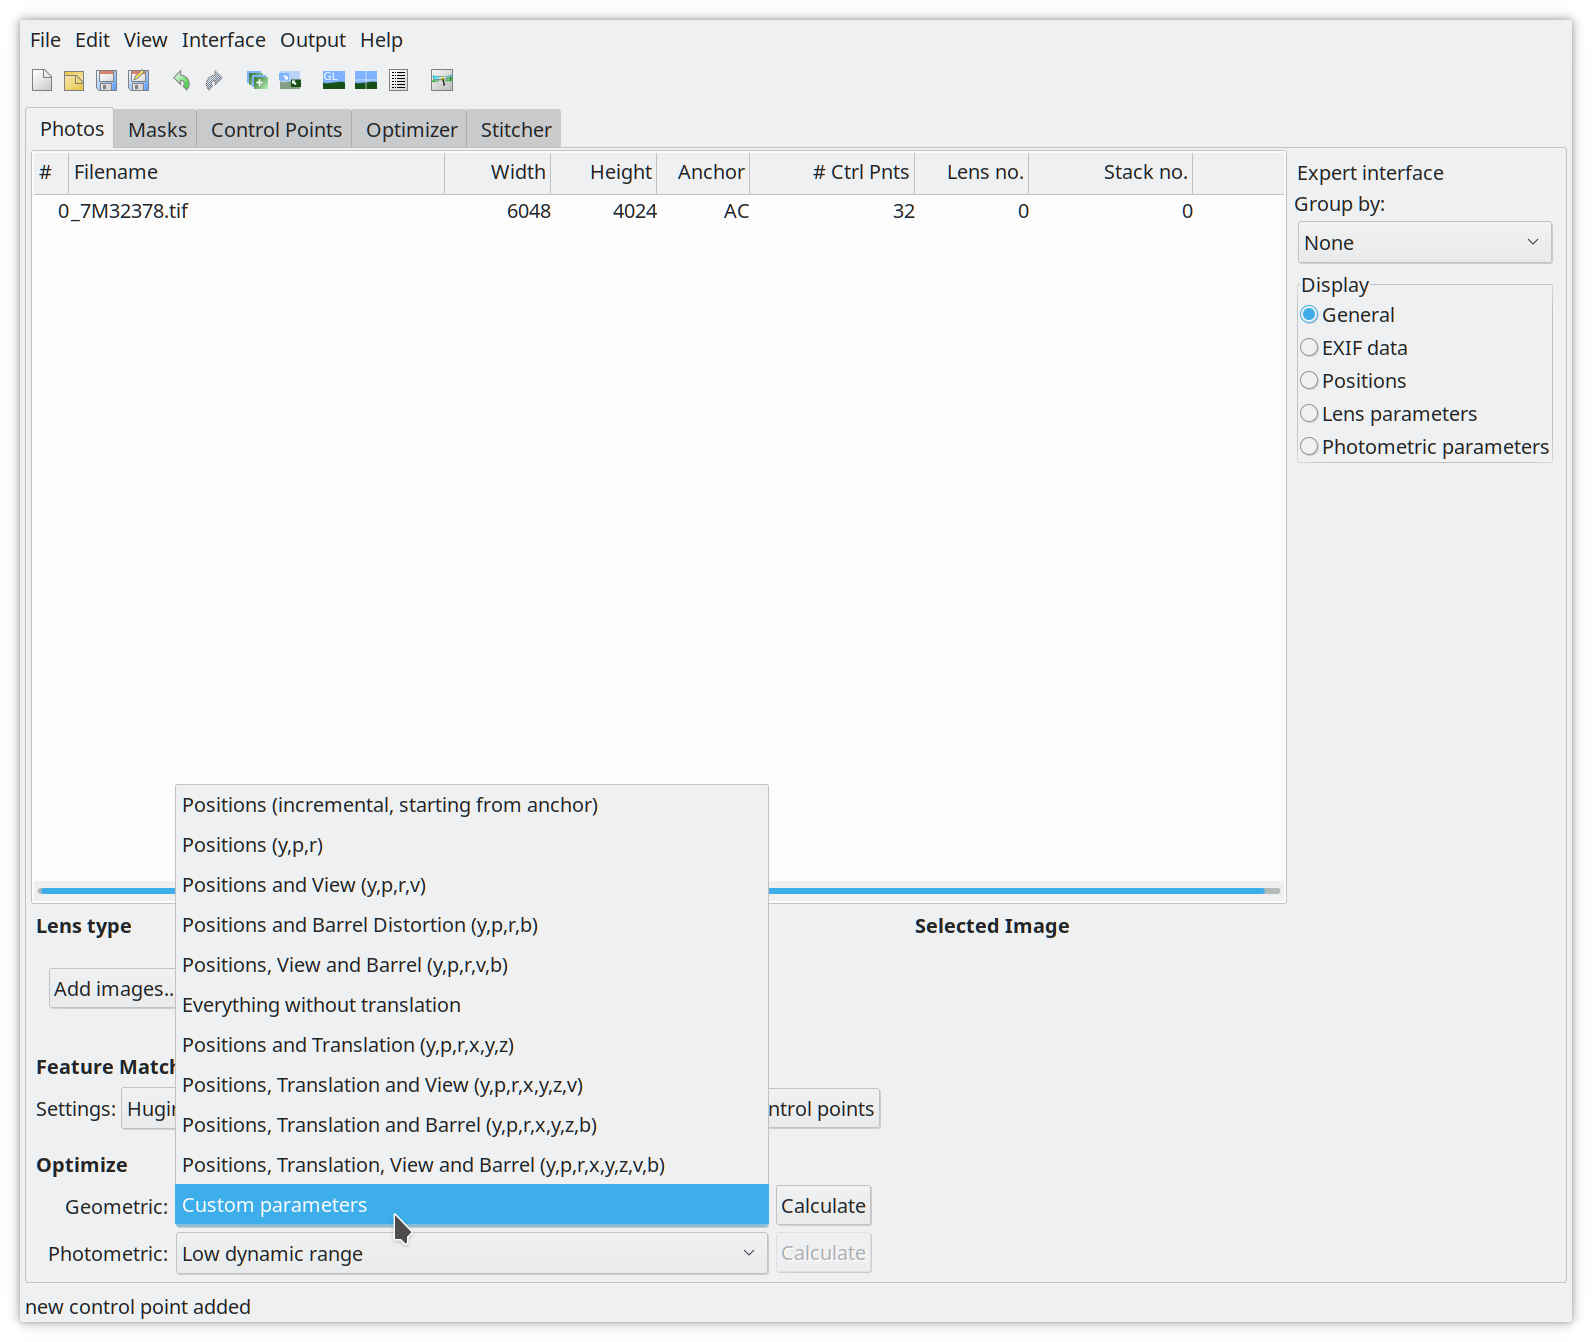The width and height of the screenshot is (1592, 1342).
Task: Choose Positions (incremental, starting from anchor)
Action: 472,805
